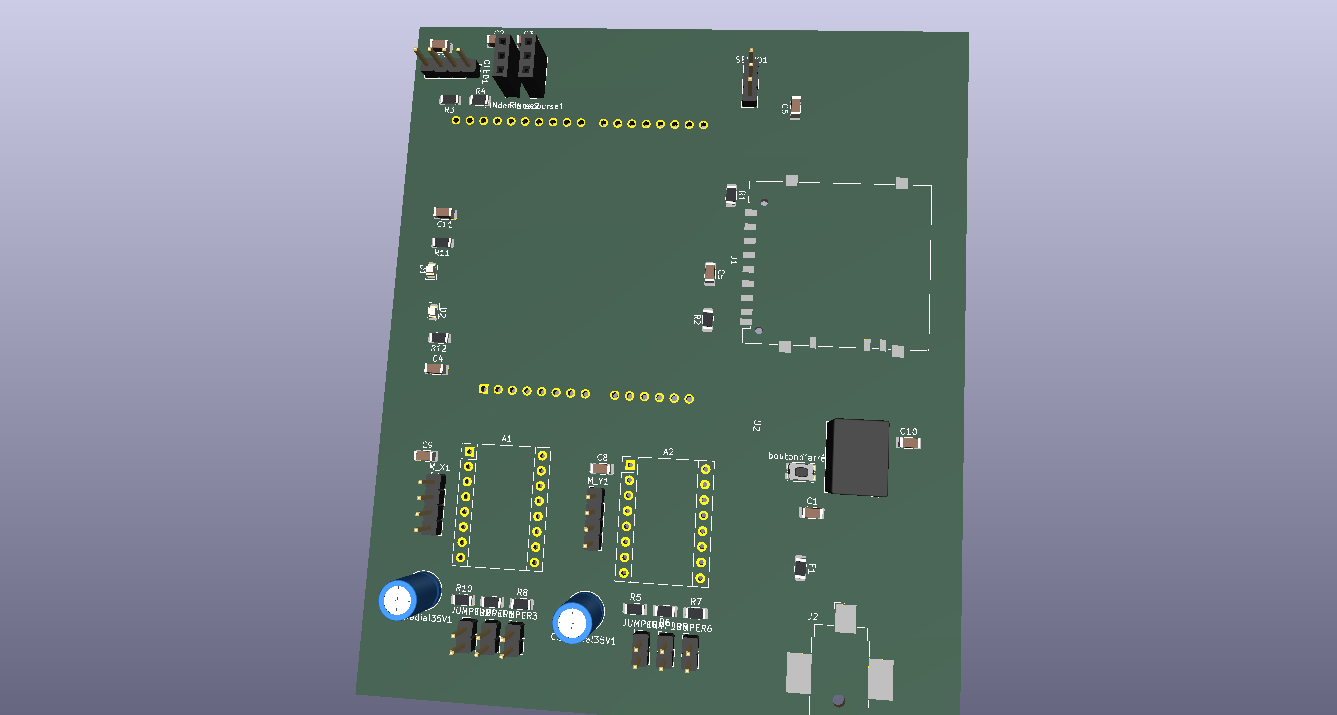1337x715 pixels.
Task: Select capacitor C1 below the push button
Action: point(812,513)
